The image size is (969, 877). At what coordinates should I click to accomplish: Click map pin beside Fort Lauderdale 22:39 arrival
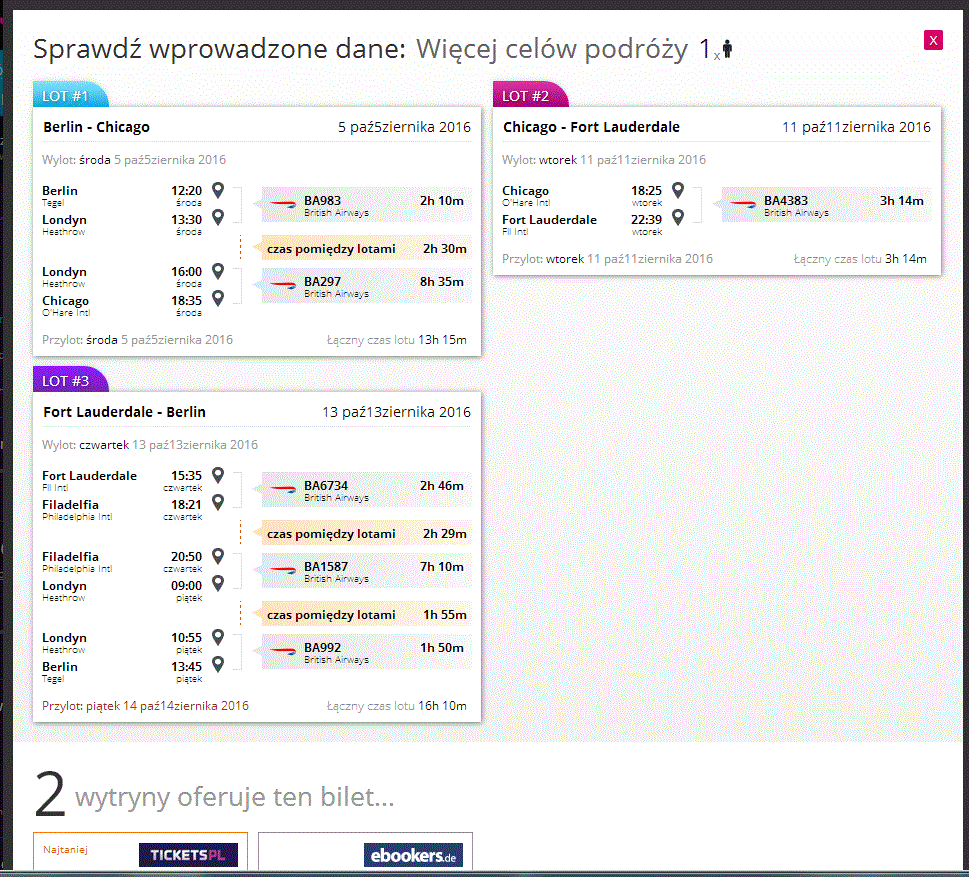pyautogui.click(x=678, y=217)
